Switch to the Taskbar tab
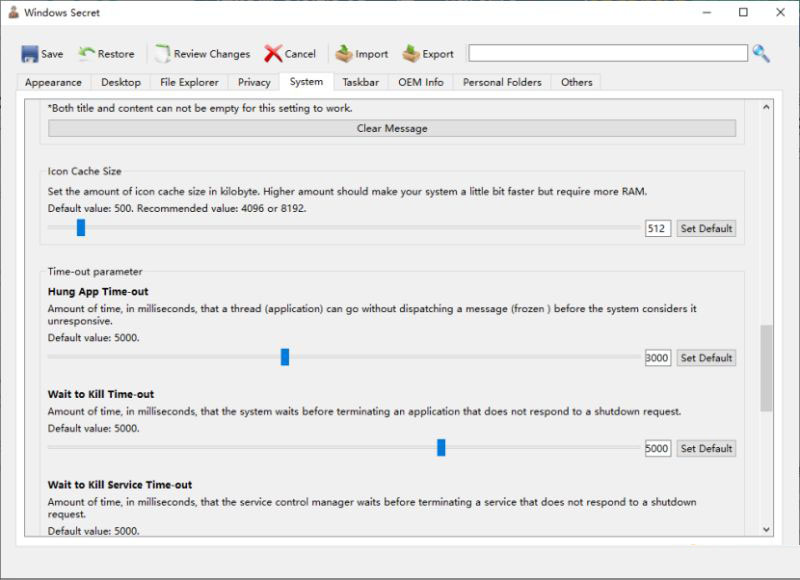The image size is (800, 580). [x=361, y=82]
